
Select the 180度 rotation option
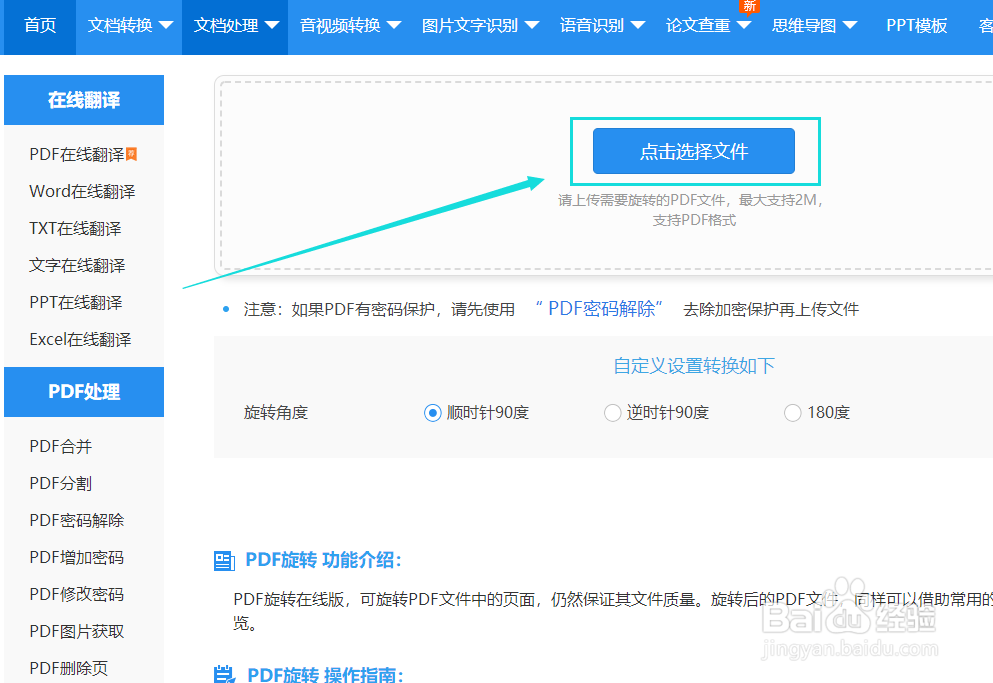[x=792, y=412]
